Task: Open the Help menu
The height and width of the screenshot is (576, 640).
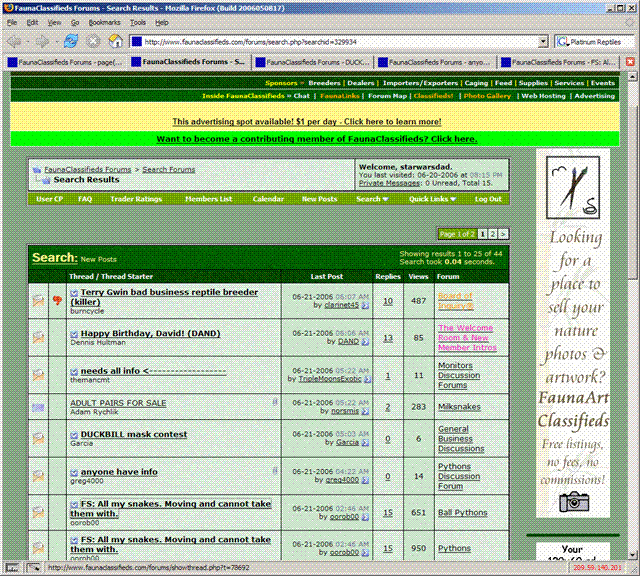Action: (x=162, y=23)
